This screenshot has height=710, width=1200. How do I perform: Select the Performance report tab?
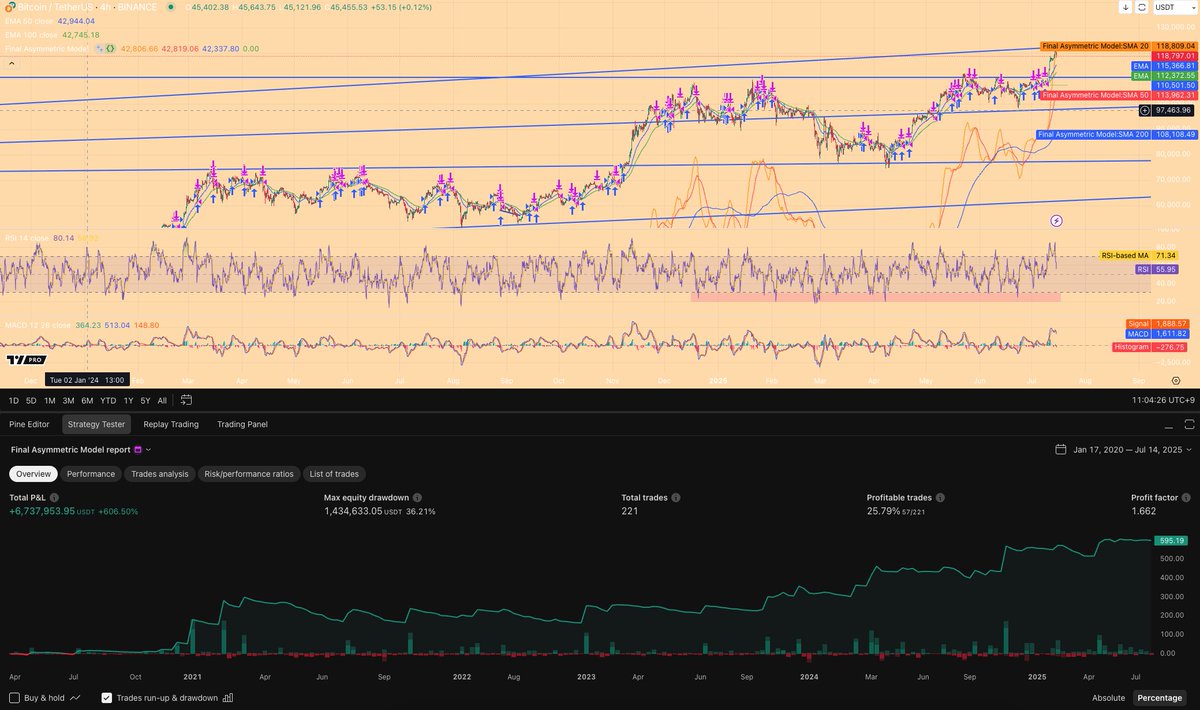91,474
